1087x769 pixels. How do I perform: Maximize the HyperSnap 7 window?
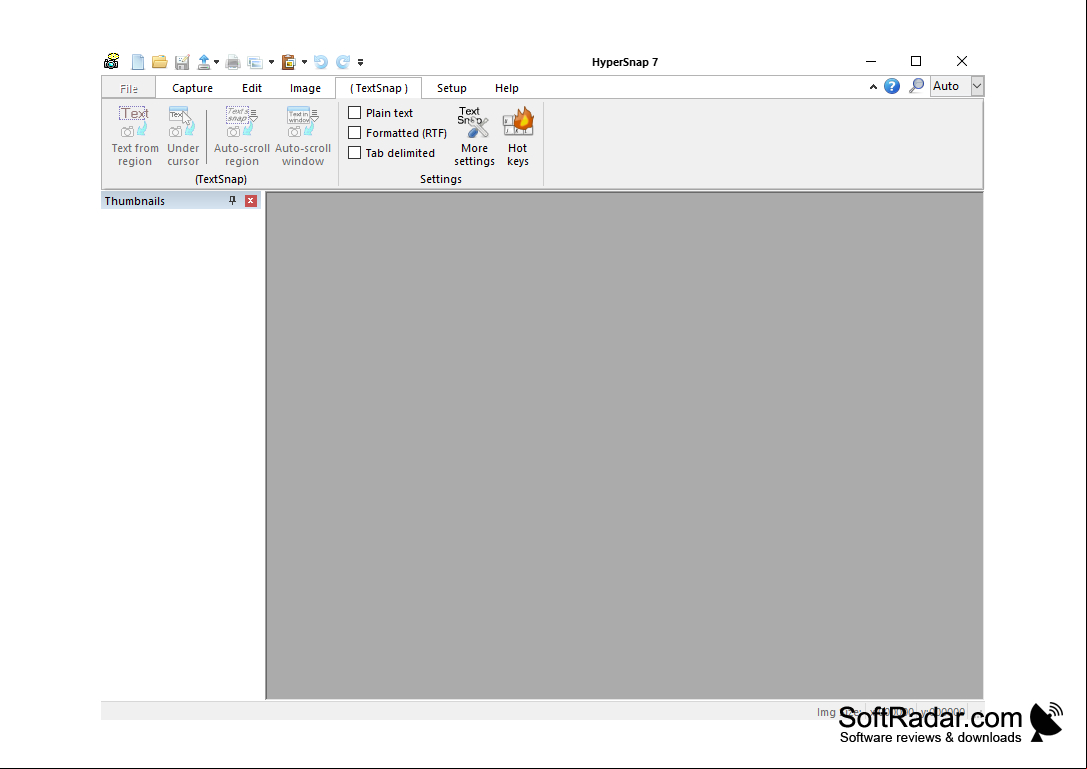click(x=916, y=61)
